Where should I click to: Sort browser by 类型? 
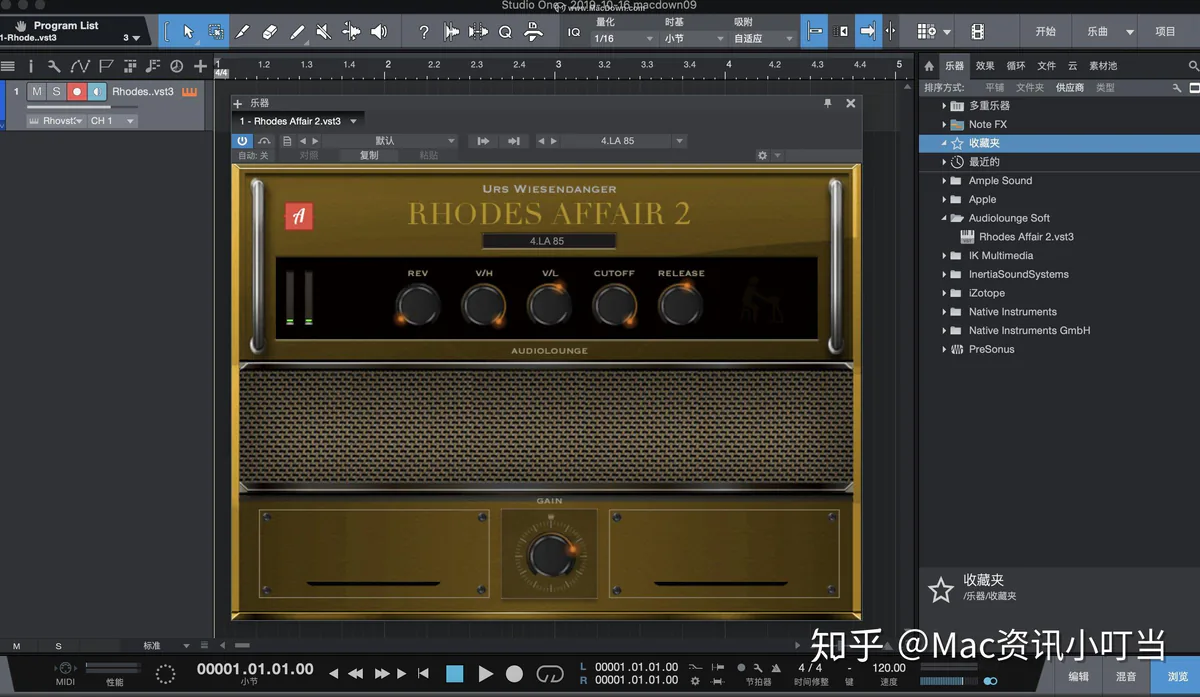point(1105,88)
